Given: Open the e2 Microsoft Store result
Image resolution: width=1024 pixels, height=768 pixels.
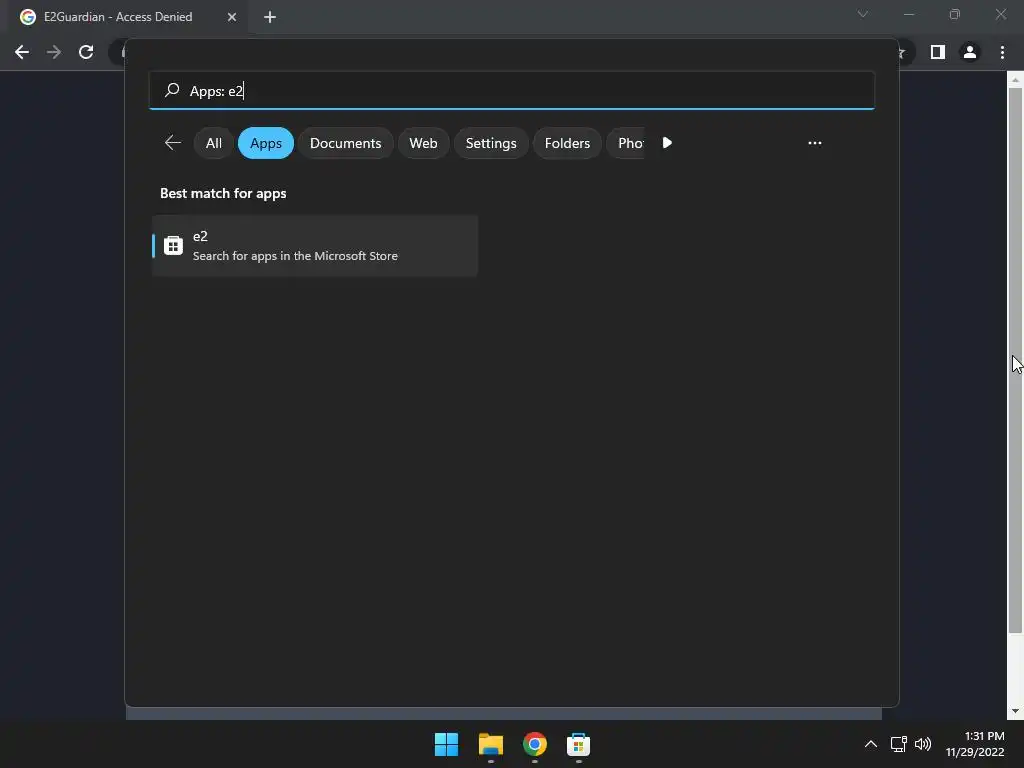Looking at the screenshot, I should pyautogui.click(x=315, y=246).
